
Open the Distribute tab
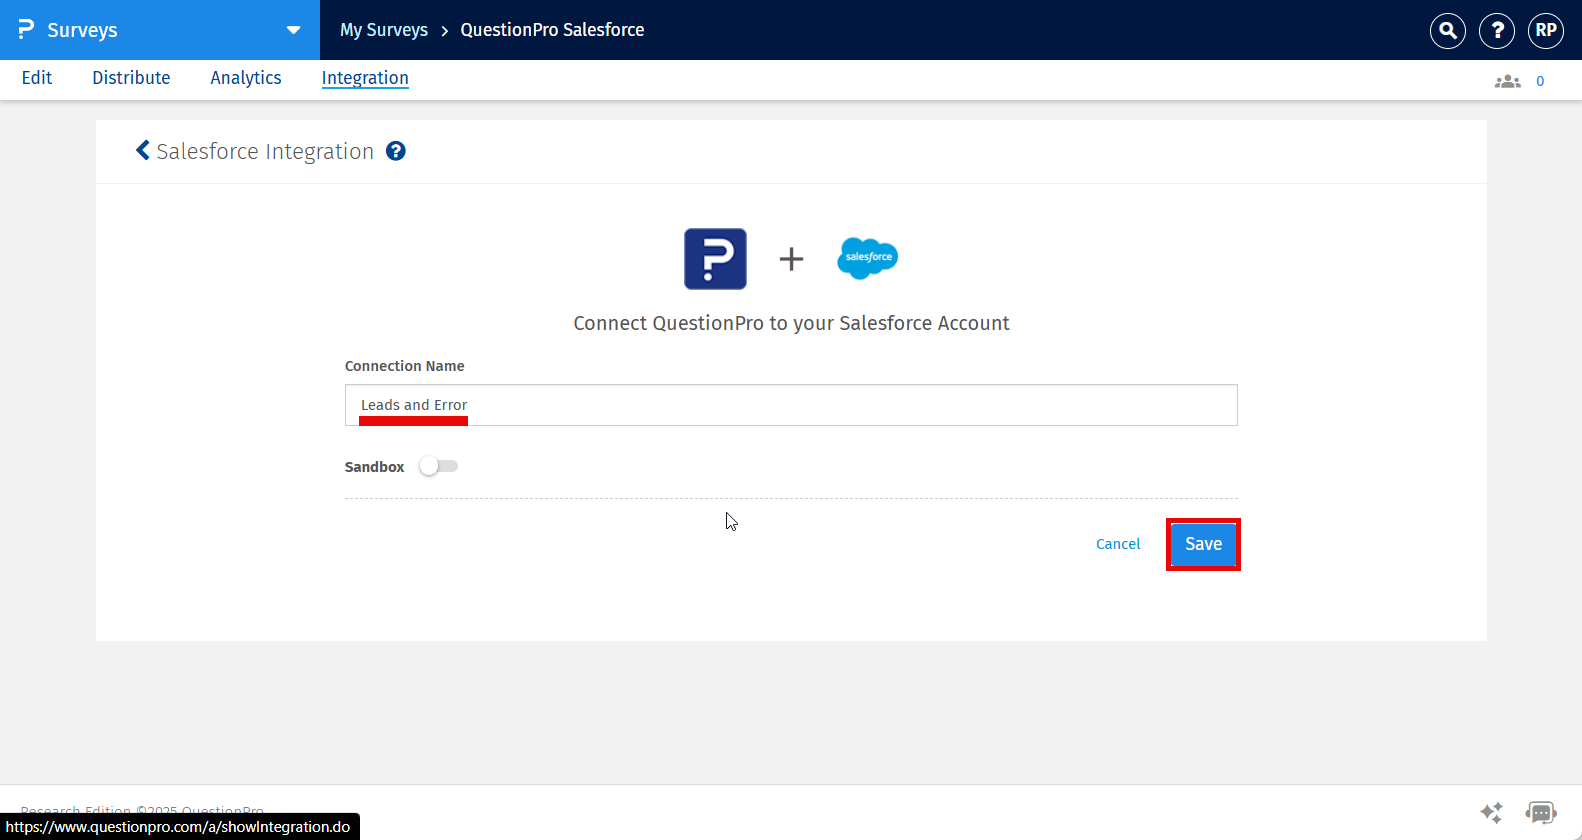131,78
